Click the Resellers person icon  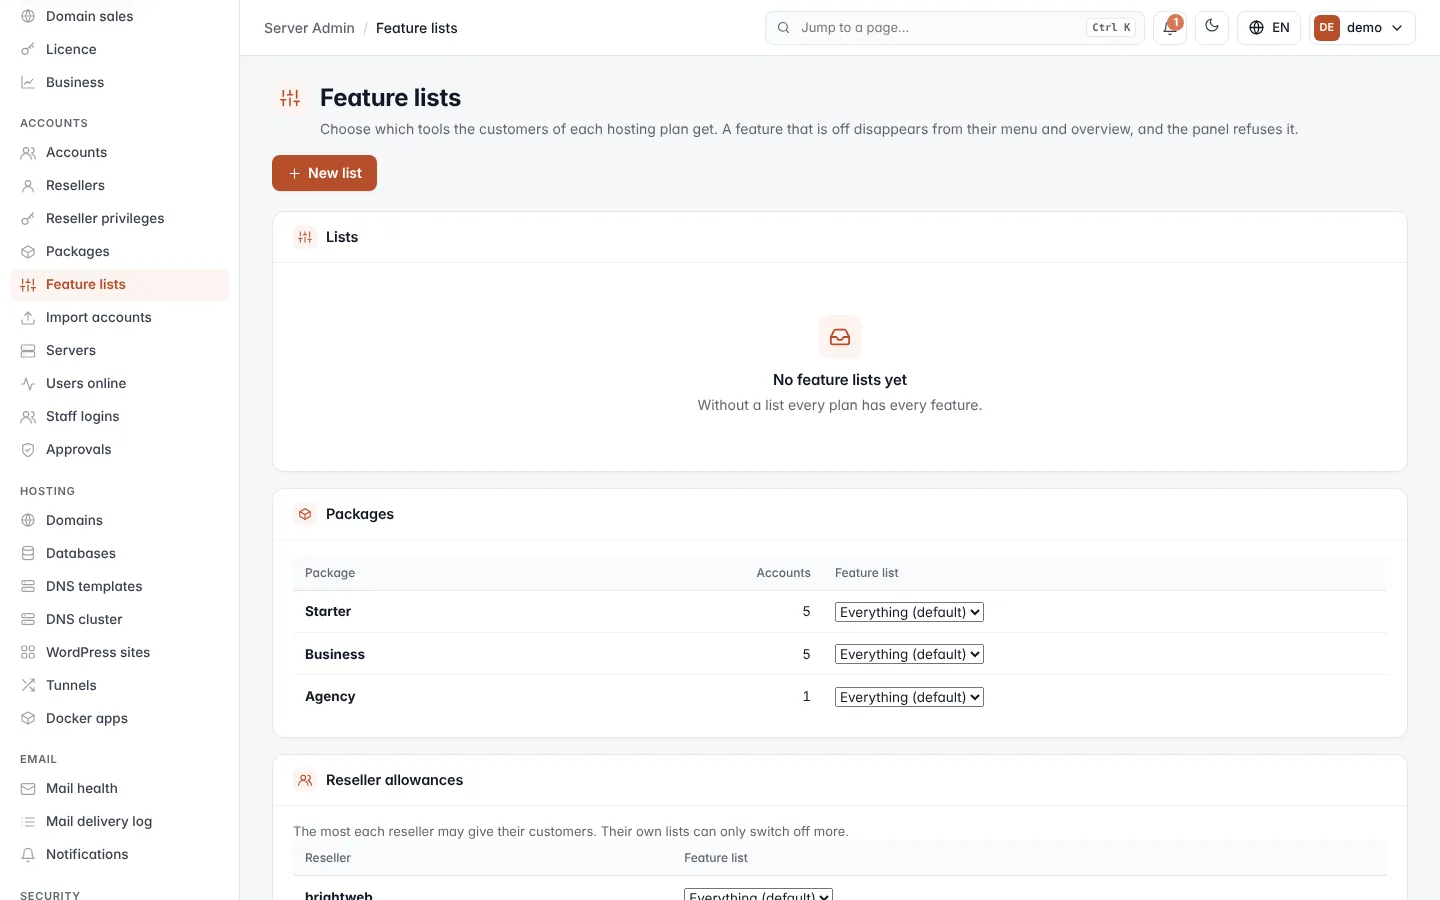[28, 185]
